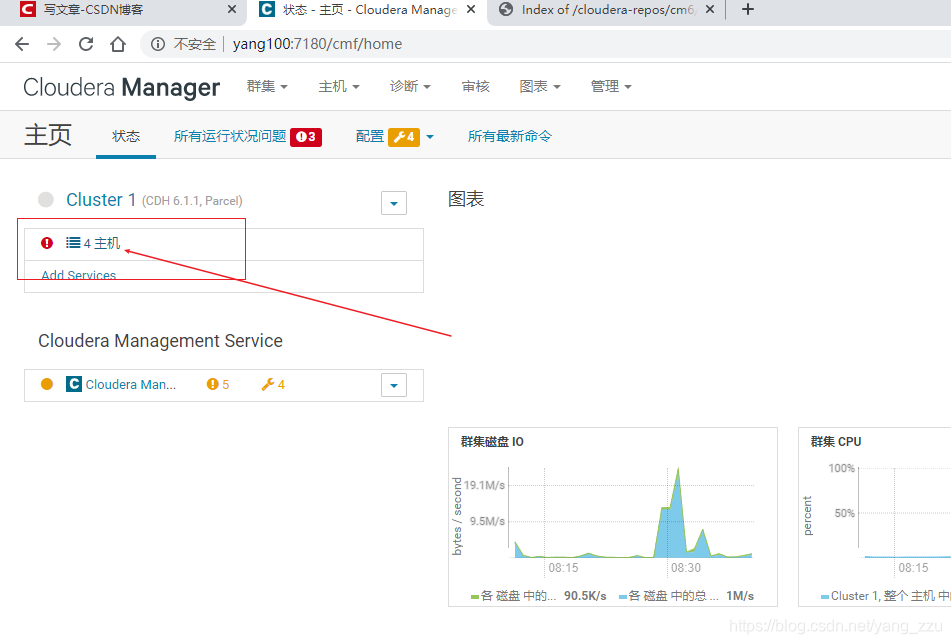This screenshot has height=644, width=951.
Task: Close the Cloudera Manager status tab
Action: point(471,9)
